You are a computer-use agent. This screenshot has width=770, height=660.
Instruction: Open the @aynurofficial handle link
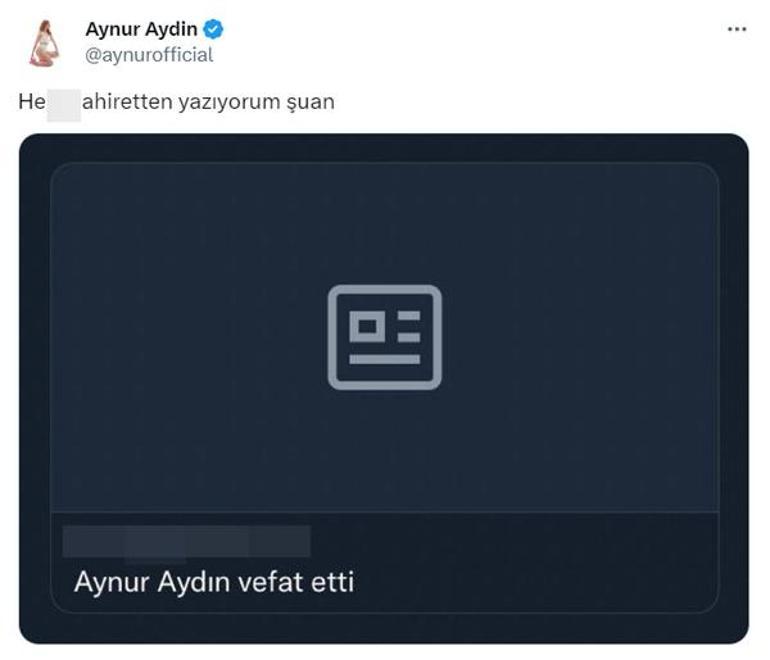tap(149, 55)
